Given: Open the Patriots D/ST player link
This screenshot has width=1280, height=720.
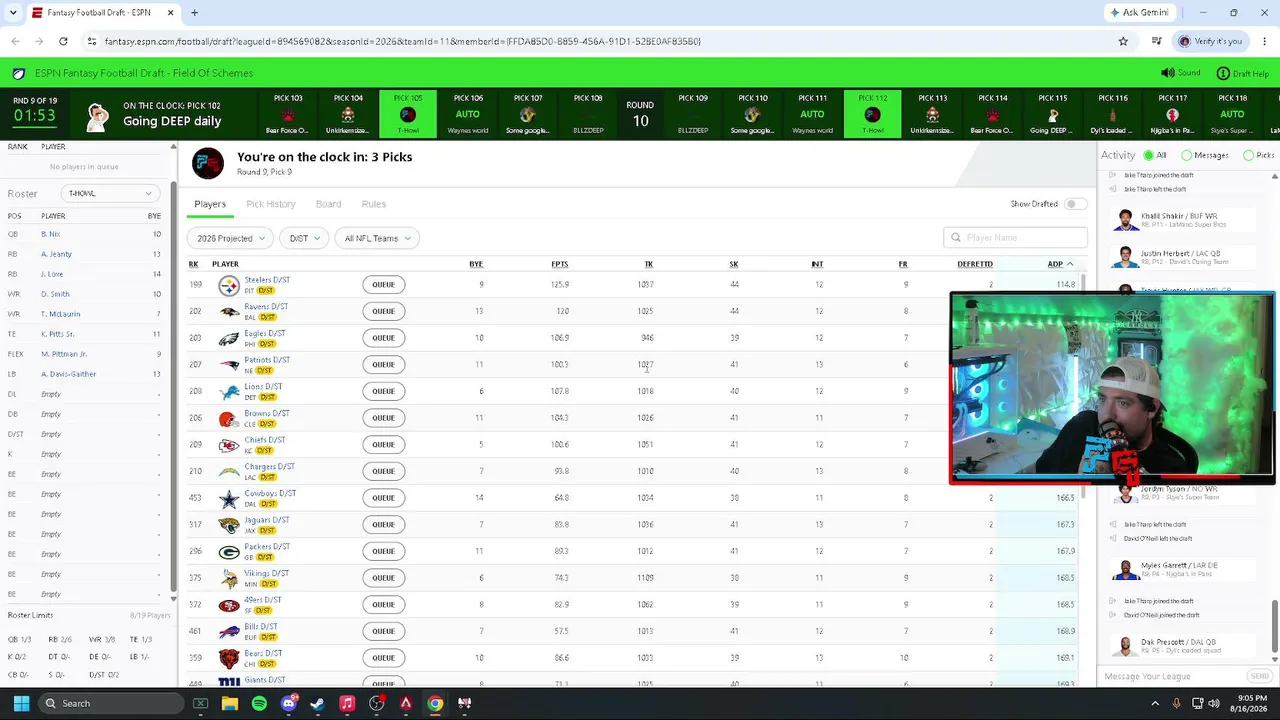Looking at the screenshot, I should [267, 360].
